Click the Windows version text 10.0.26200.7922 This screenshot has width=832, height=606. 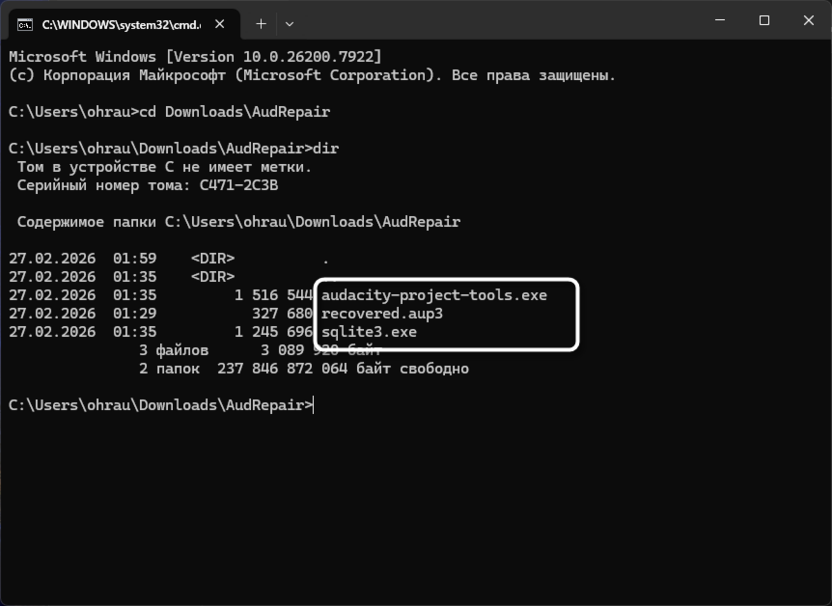tap(308, 57)
